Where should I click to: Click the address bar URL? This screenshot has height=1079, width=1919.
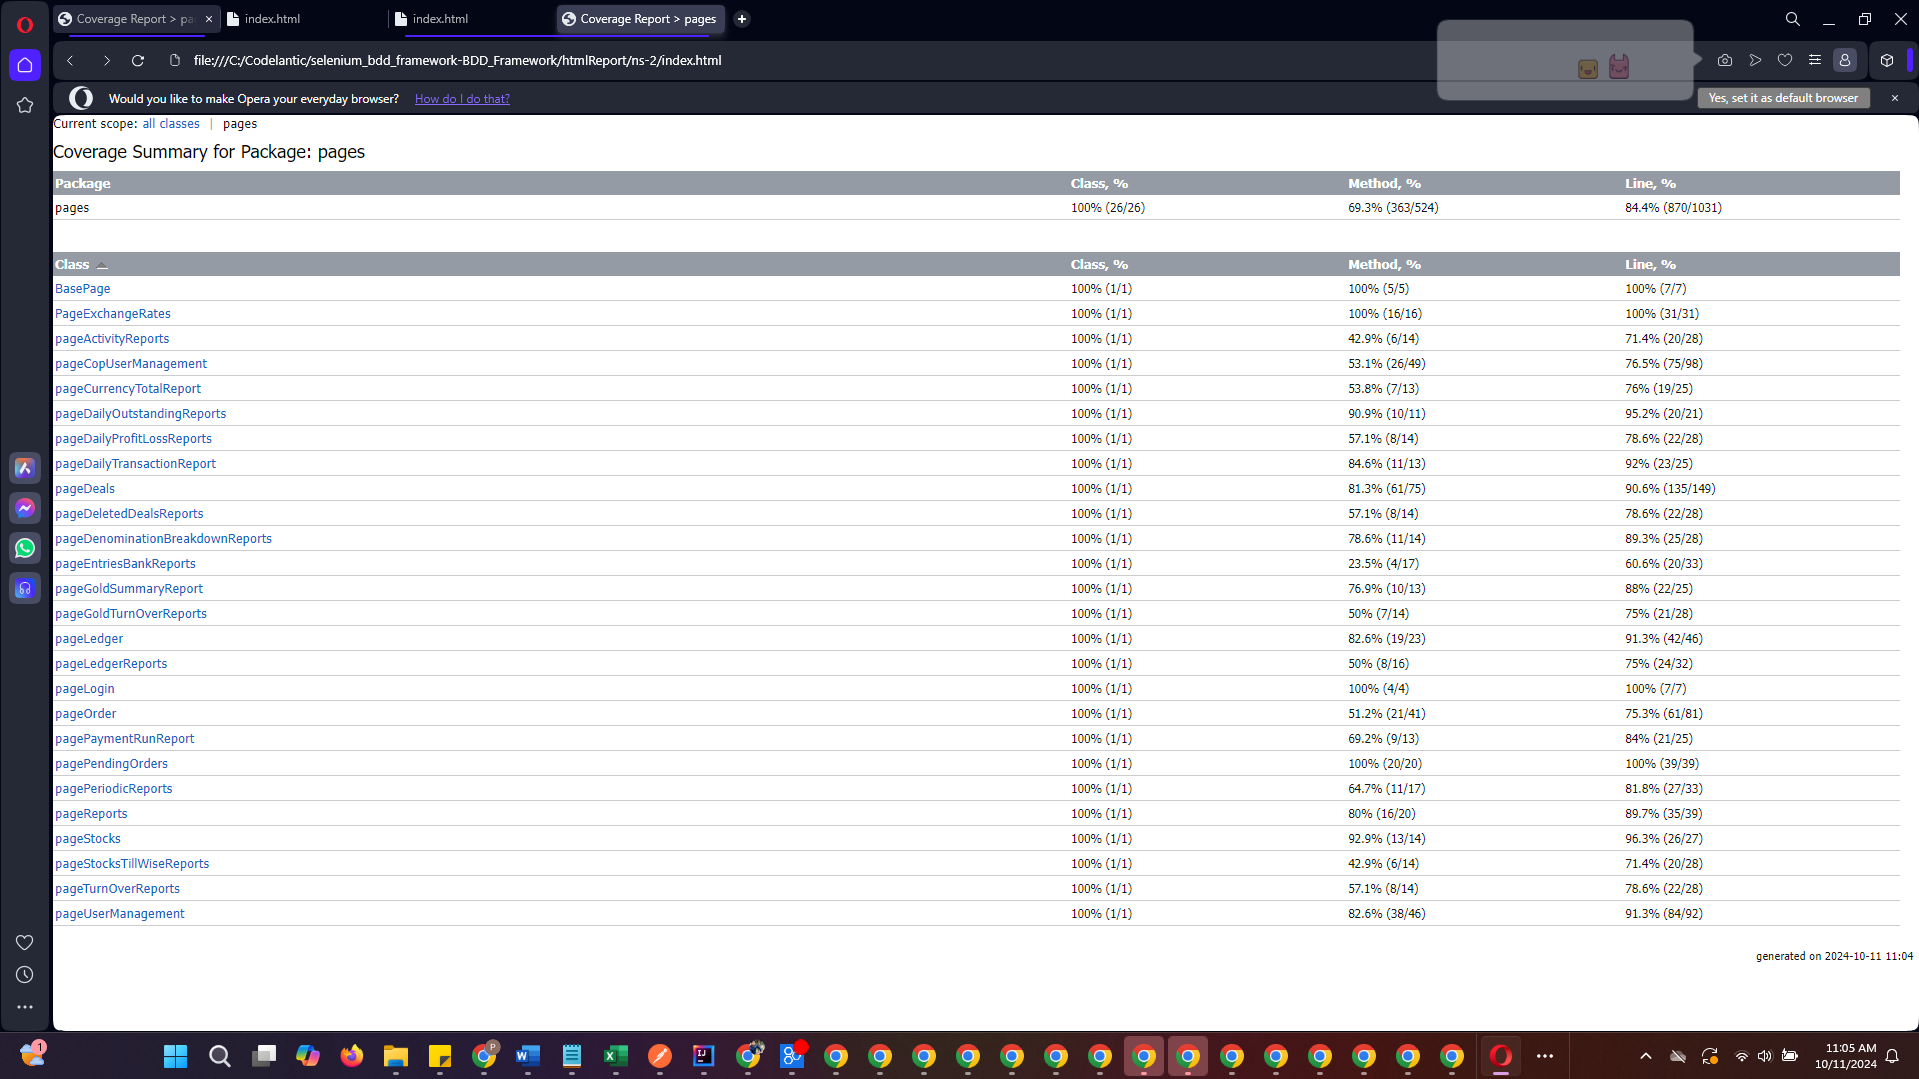point(457,60)
